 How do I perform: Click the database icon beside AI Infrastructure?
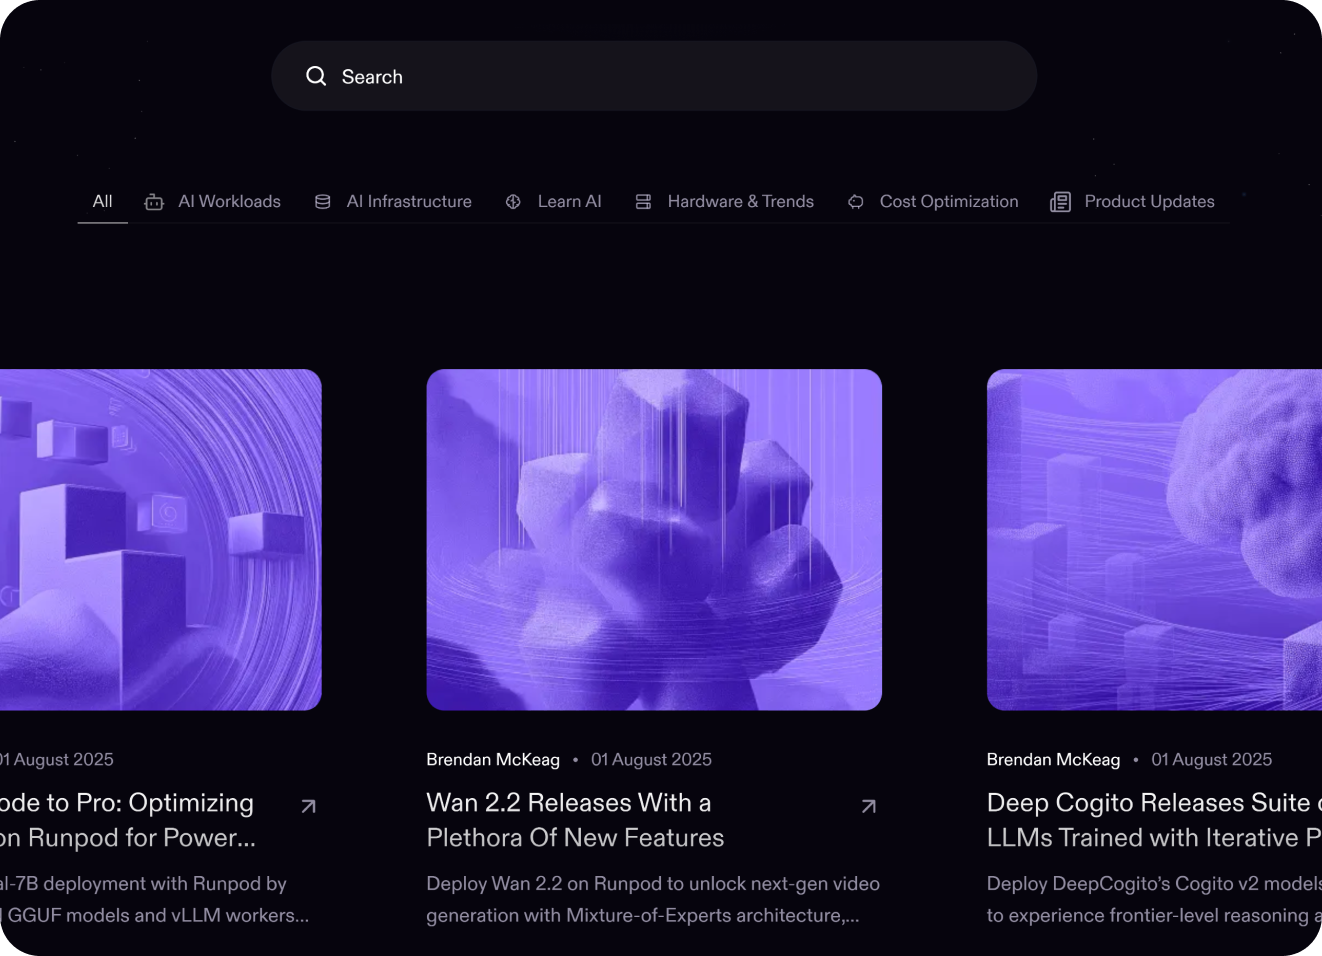[322, 201]
